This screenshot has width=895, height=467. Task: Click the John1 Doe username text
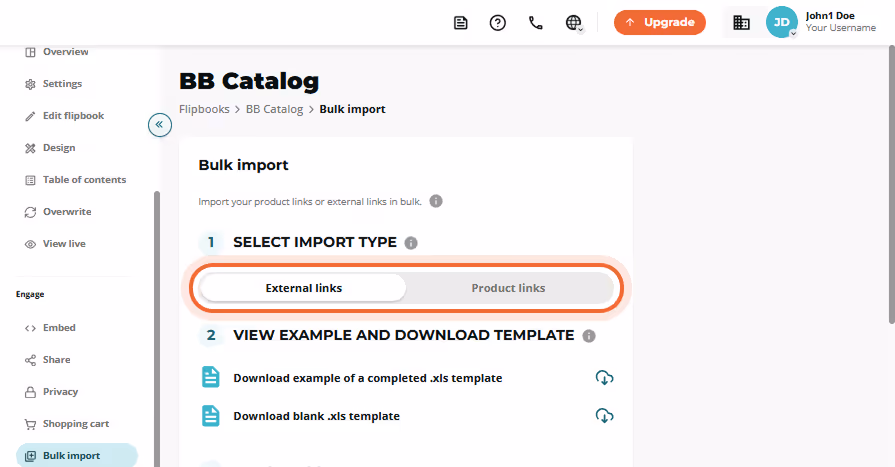click(x=830, y=16)
